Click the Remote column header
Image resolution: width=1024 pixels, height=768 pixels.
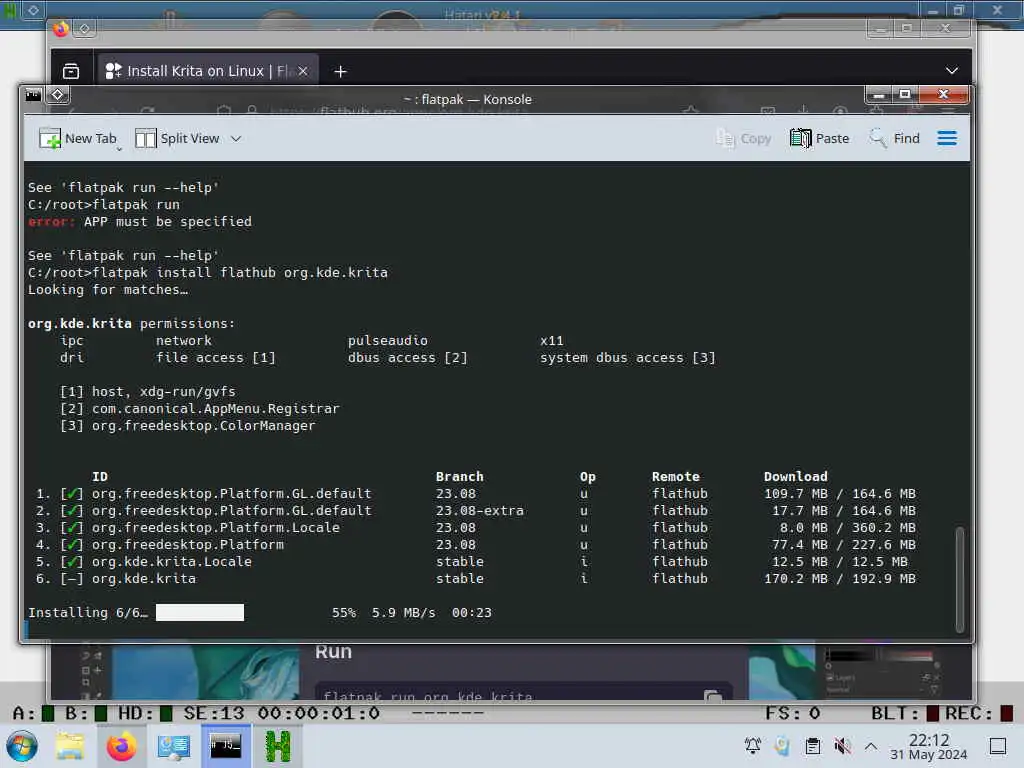pos(675,477)
